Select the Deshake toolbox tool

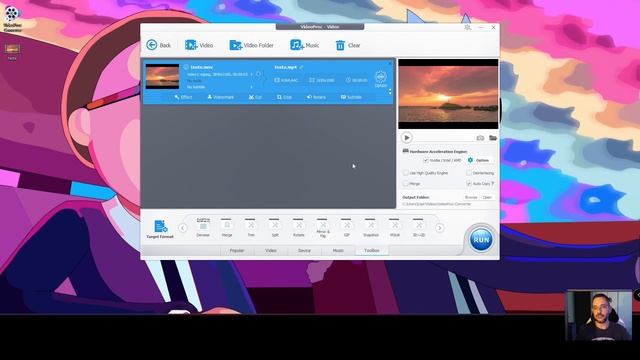point(203,228)
